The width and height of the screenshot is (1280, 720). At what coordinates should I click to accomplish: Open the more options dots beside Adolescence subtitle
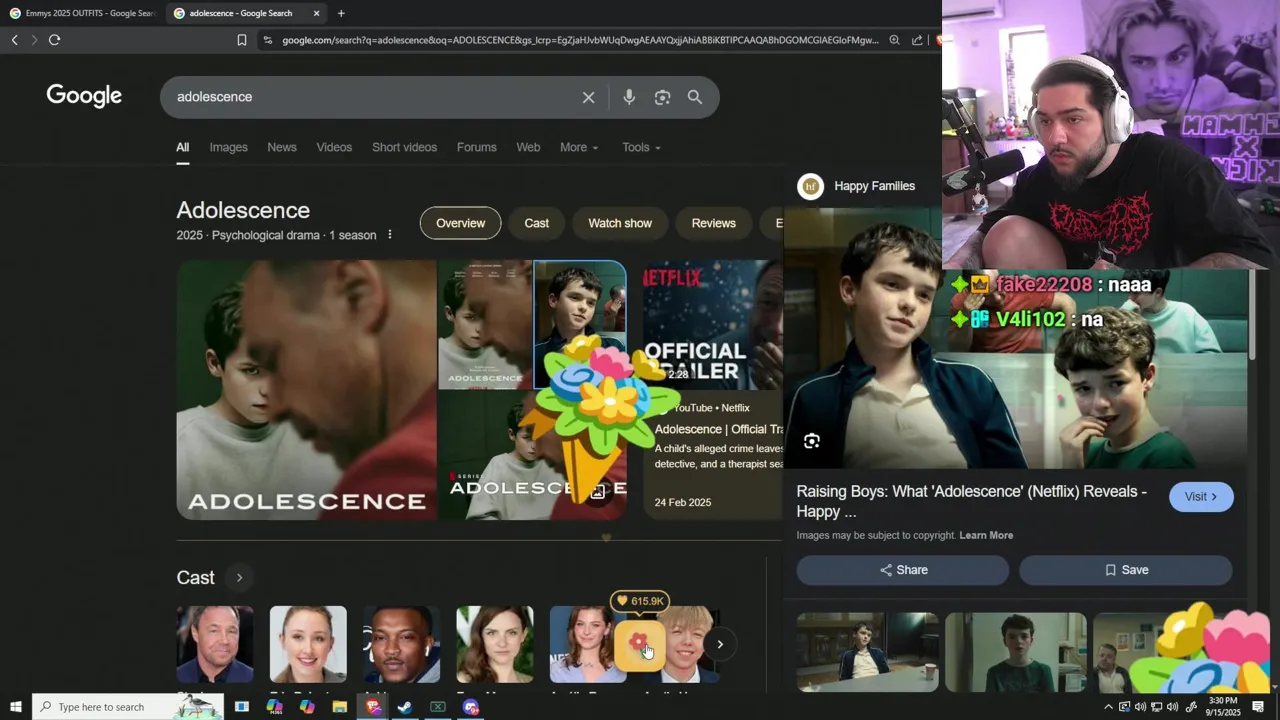pos(390,235)
